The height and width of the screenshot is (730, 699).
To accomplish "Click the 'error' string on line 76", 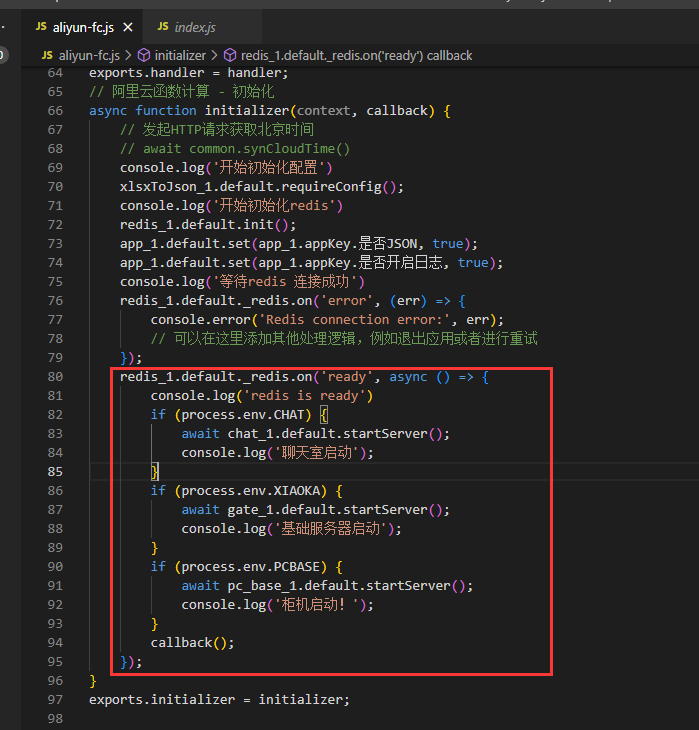I will 347,301.
